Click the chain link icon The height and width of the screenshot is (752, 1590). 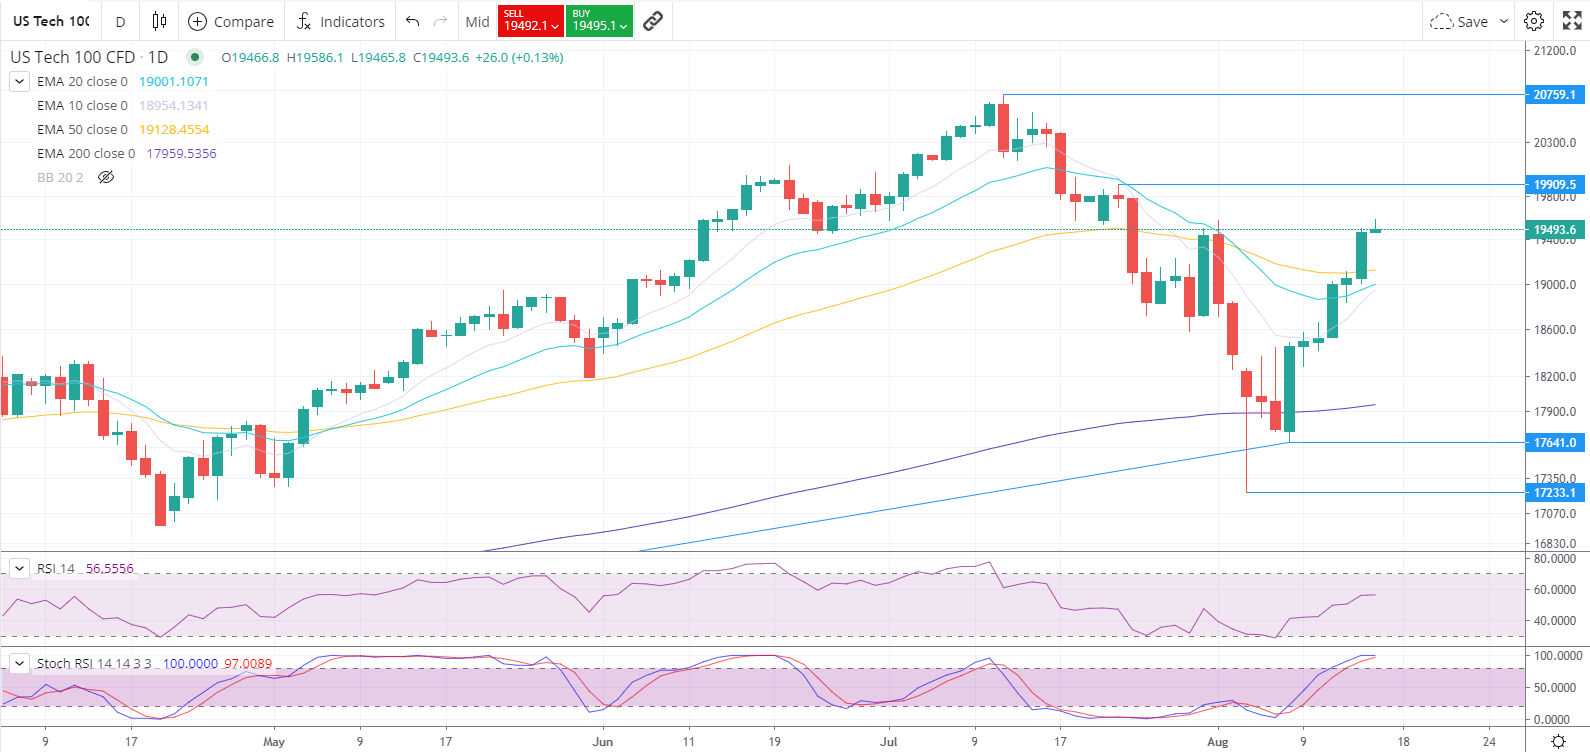pos(653,21)
